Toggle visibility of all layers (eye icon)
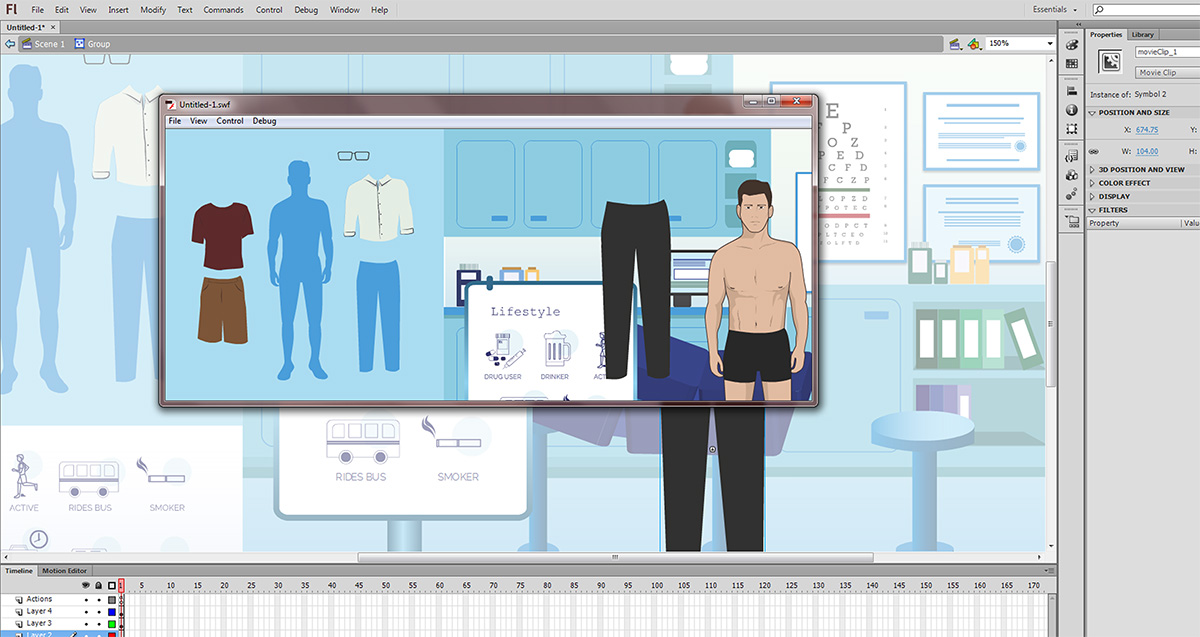This screenshot has height=637, width=1200. [86, 585]
